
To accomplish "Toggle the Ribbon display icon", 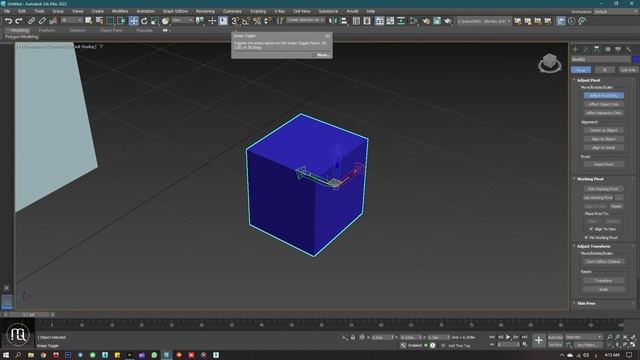I will tap(380, 21).
